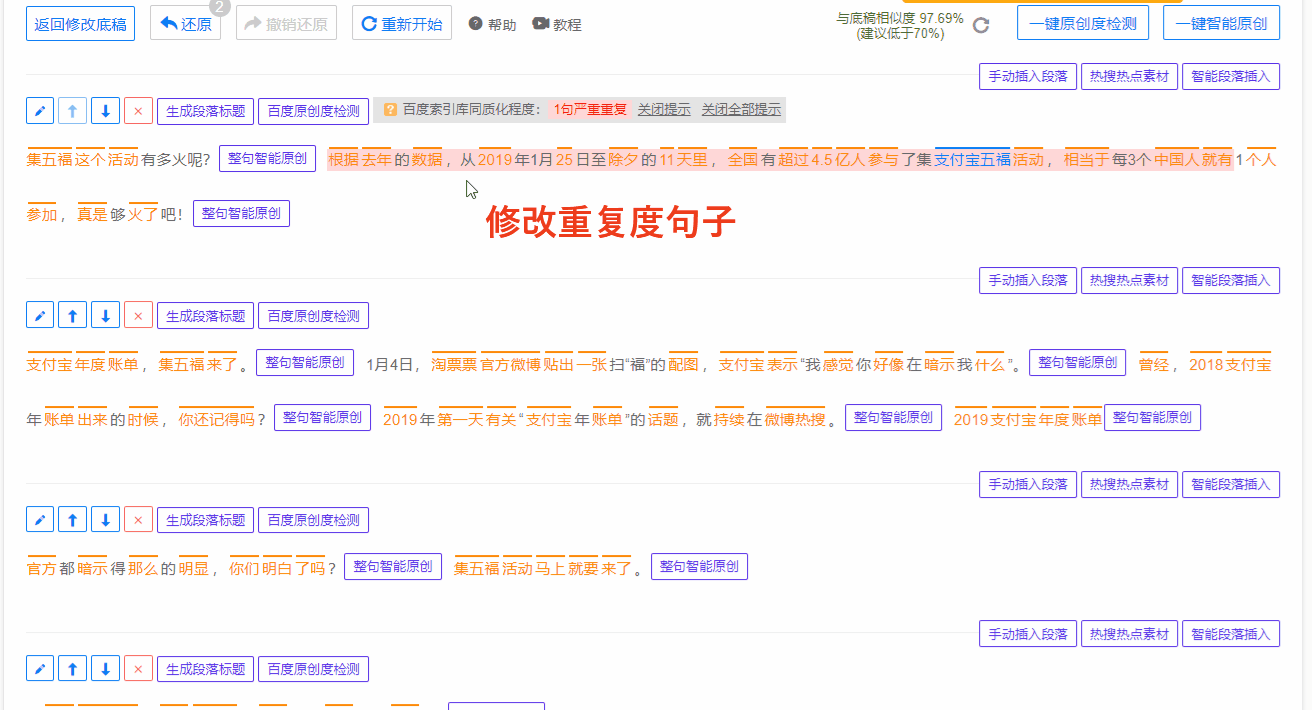
Task: Click the pencil edit icon for the 官方都暗示 paragraph
Action: pyautogui.click(x=39, y=520)
